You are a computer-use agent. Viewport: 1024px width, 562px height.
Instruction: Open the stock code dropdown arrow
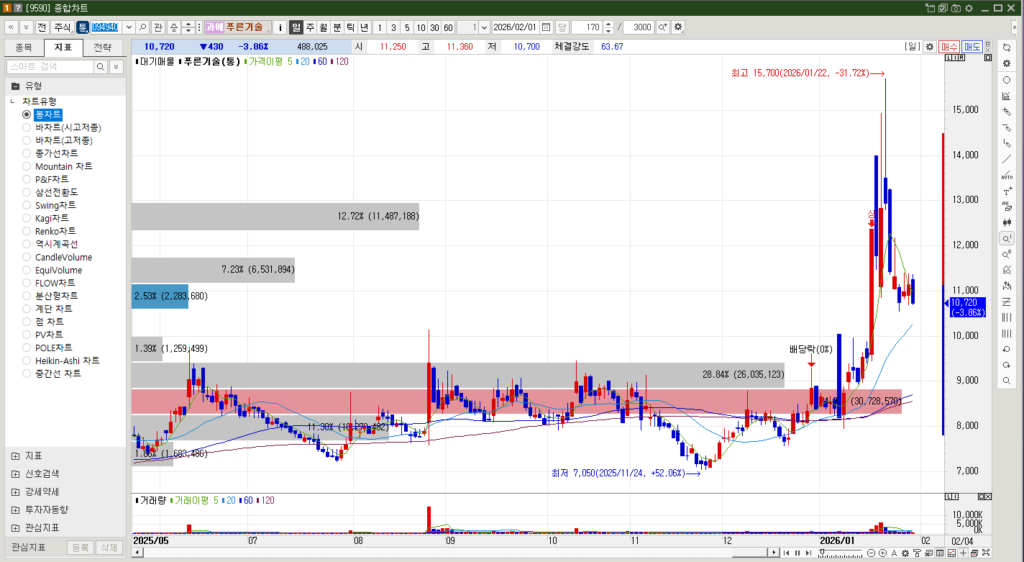(x=127, y=27)
